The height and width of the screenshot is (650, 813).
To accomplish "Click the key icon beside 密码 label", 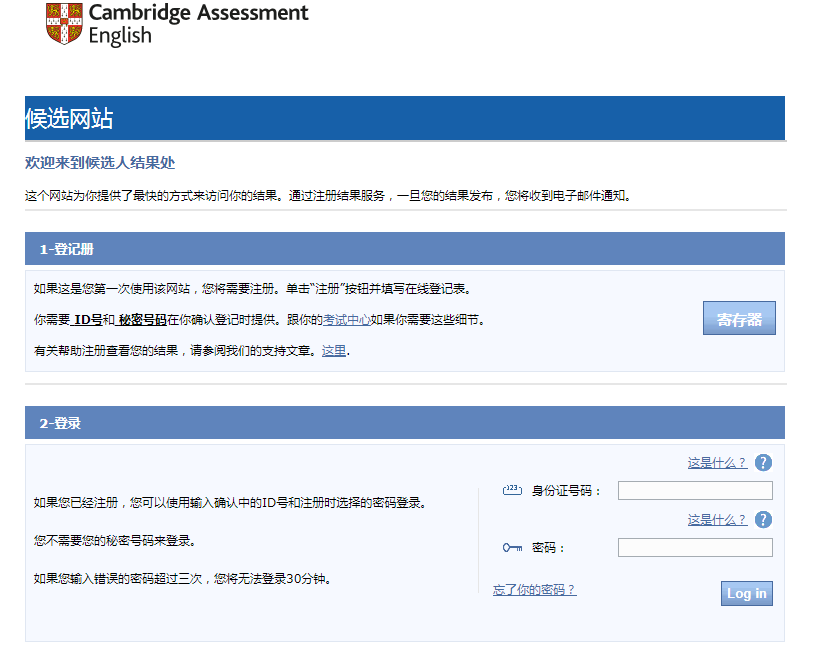I will 512,547.
